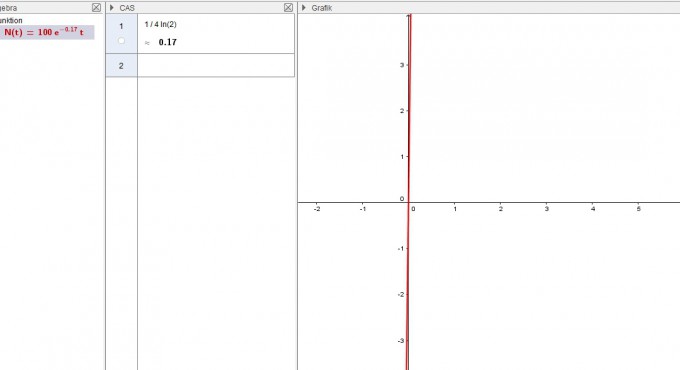Click x-axis label 3 in Grafik
Image resolution: width=680 pixels, height=370 pixels.
click(546, 209)
